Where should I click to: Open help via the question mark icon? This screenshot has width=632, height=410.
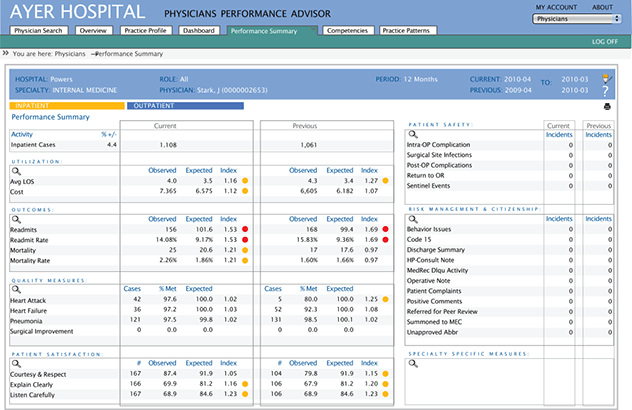tap(606, 91)
